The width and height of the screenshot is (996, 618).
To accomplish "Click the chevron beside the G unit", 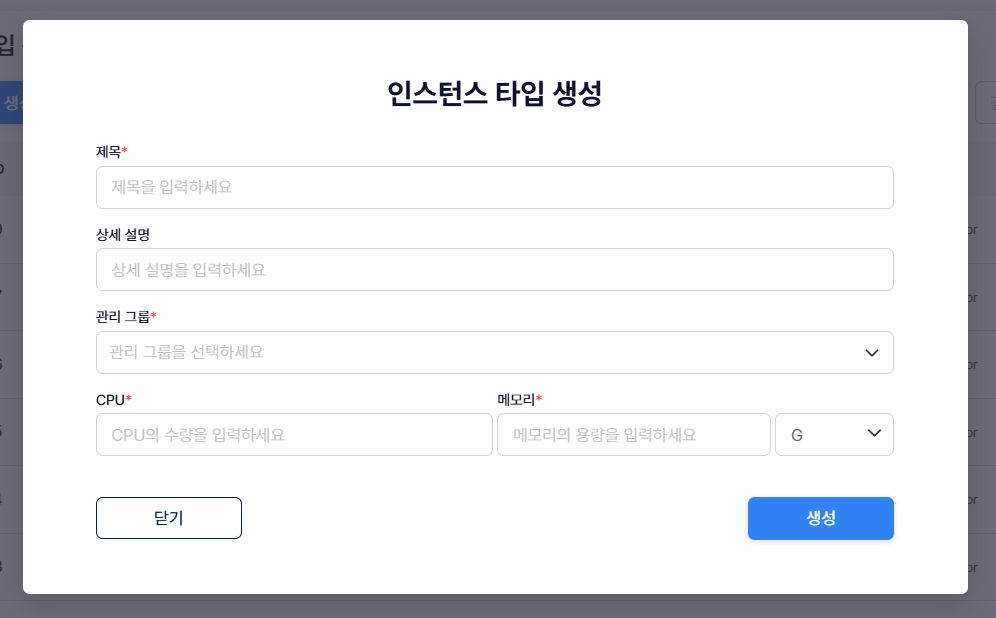I will 874,434.
